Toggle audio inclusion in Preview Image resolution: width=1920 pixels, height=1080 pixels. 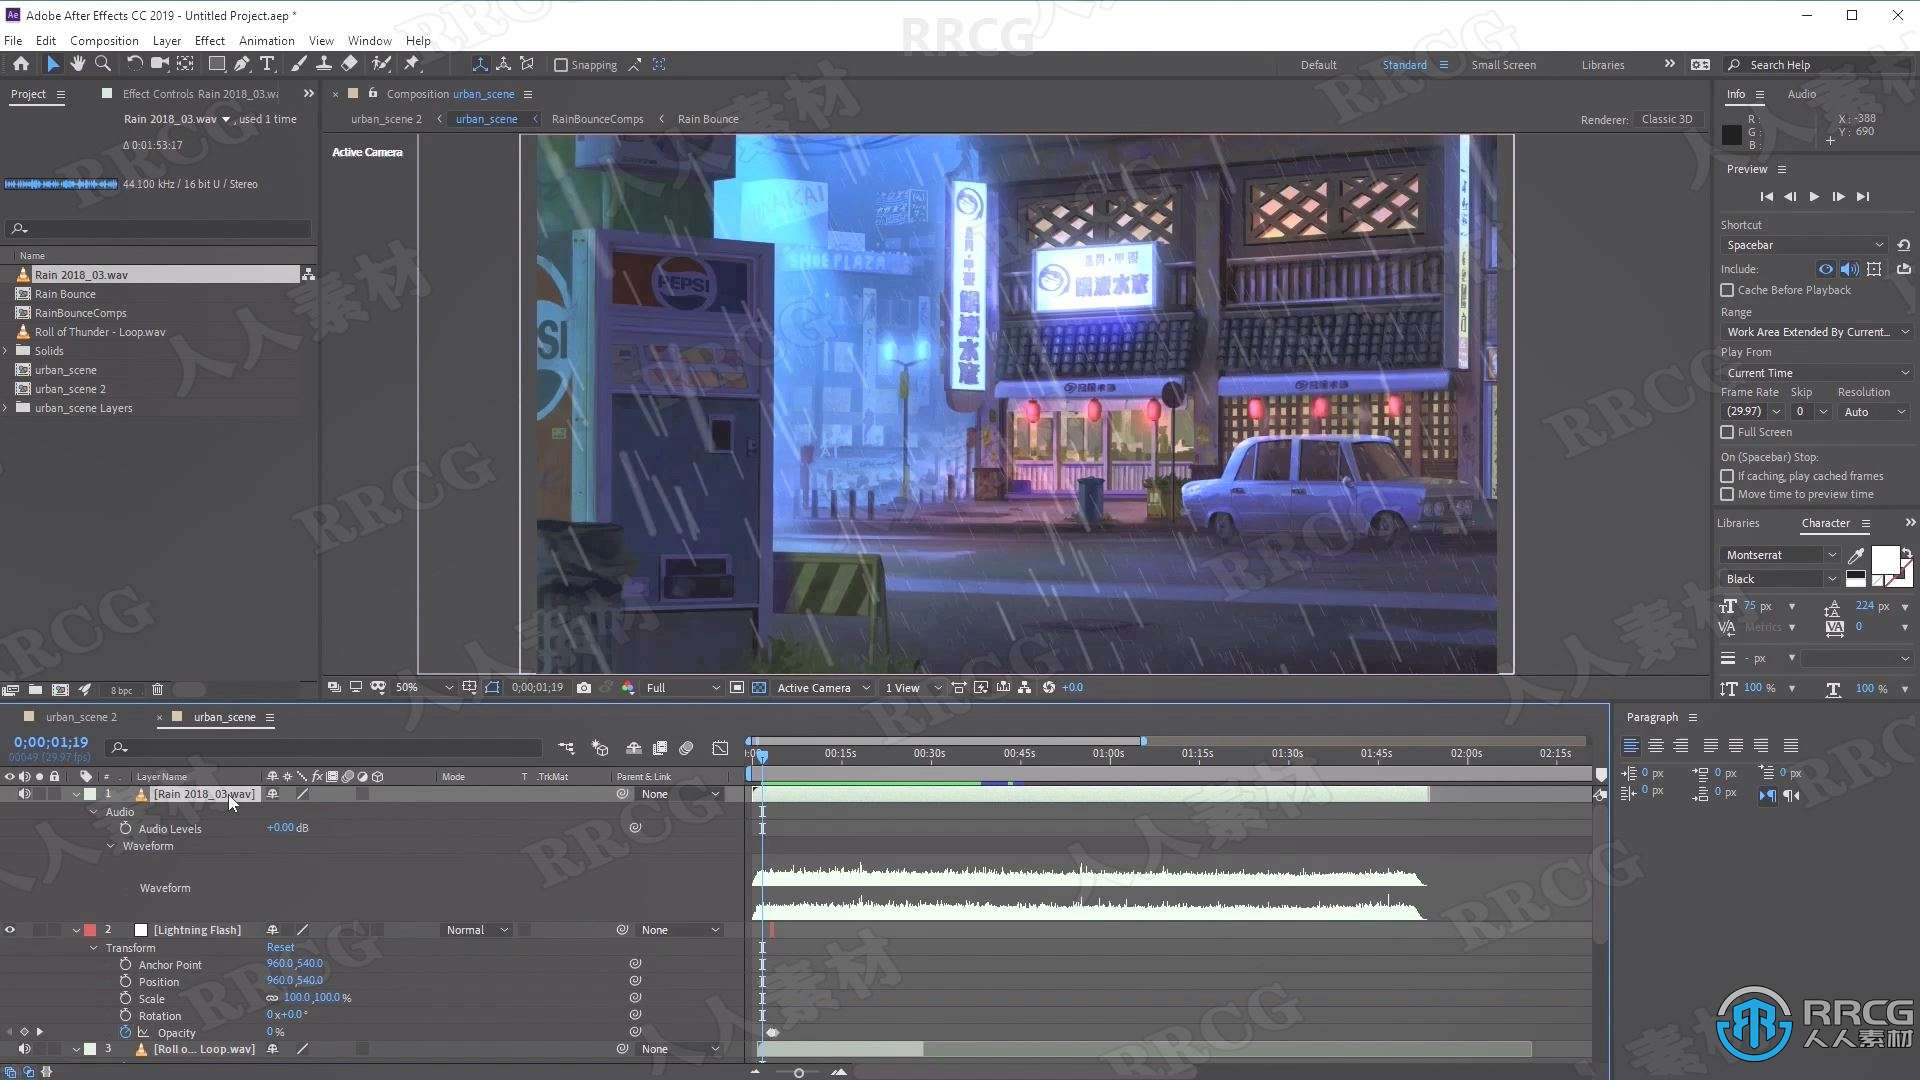click(1849, 269)
